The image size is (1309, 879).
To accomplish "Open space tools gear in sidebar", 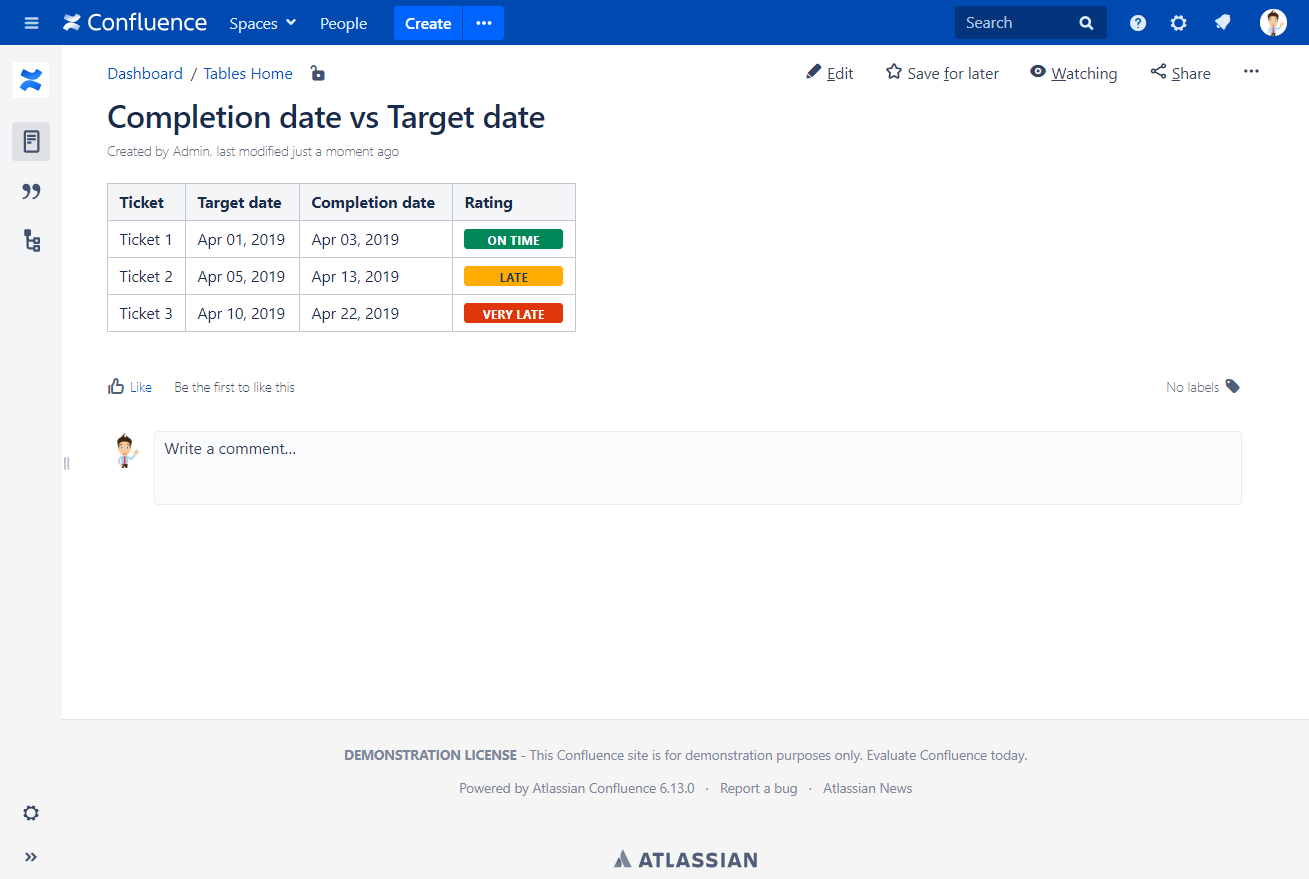I will (x=31, y=813).
